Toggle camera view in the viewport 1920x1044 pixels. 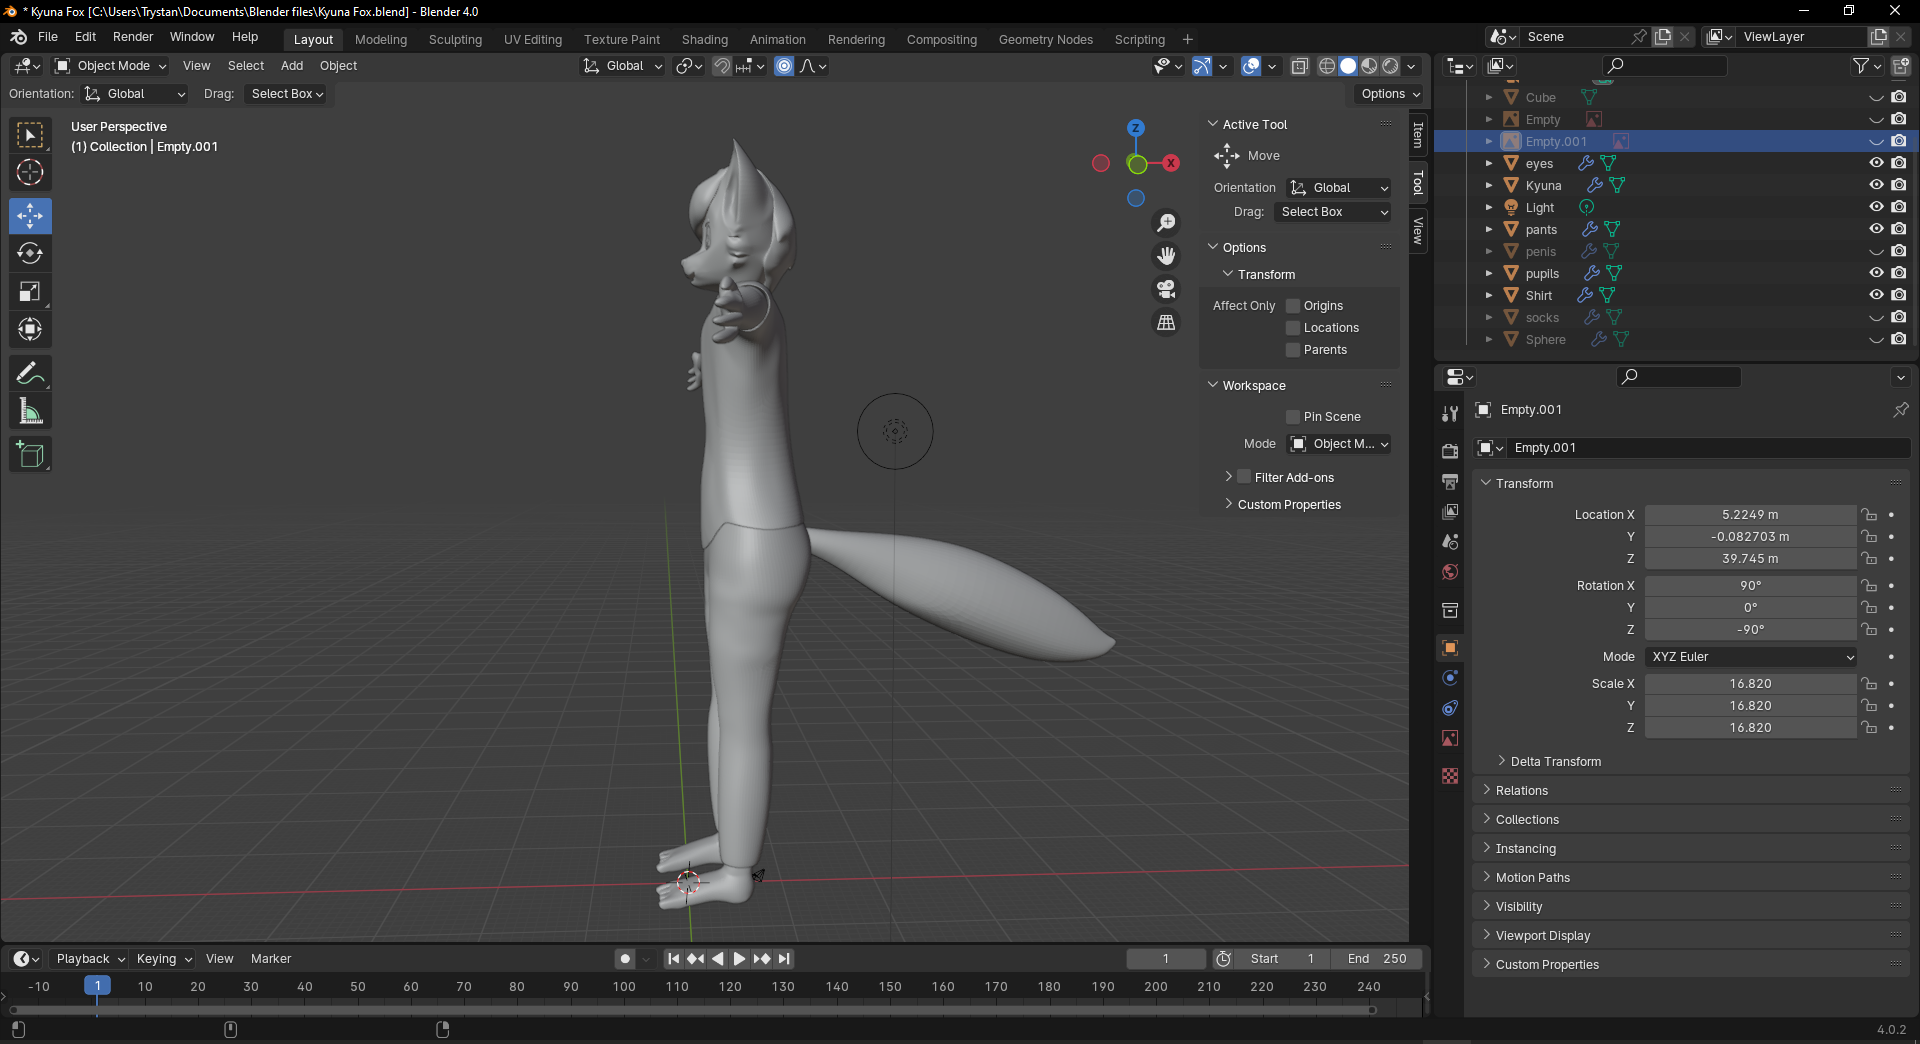pos(1166,290)
